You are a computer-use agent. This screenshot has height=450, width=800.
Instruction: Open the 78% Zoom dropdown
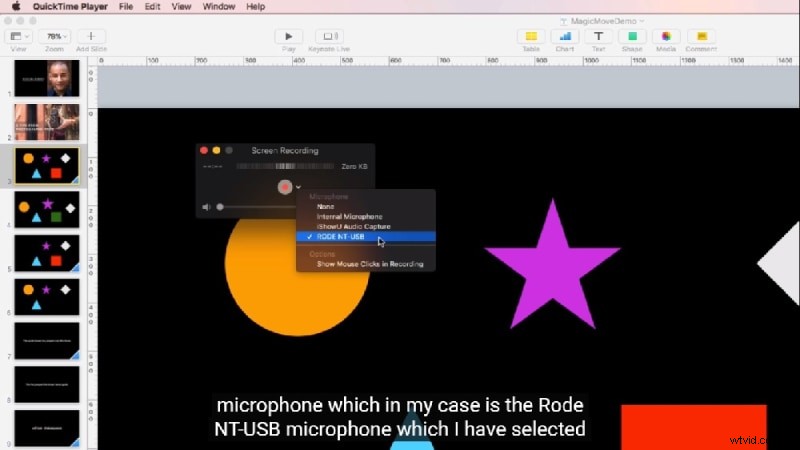[x=54, y=36]
